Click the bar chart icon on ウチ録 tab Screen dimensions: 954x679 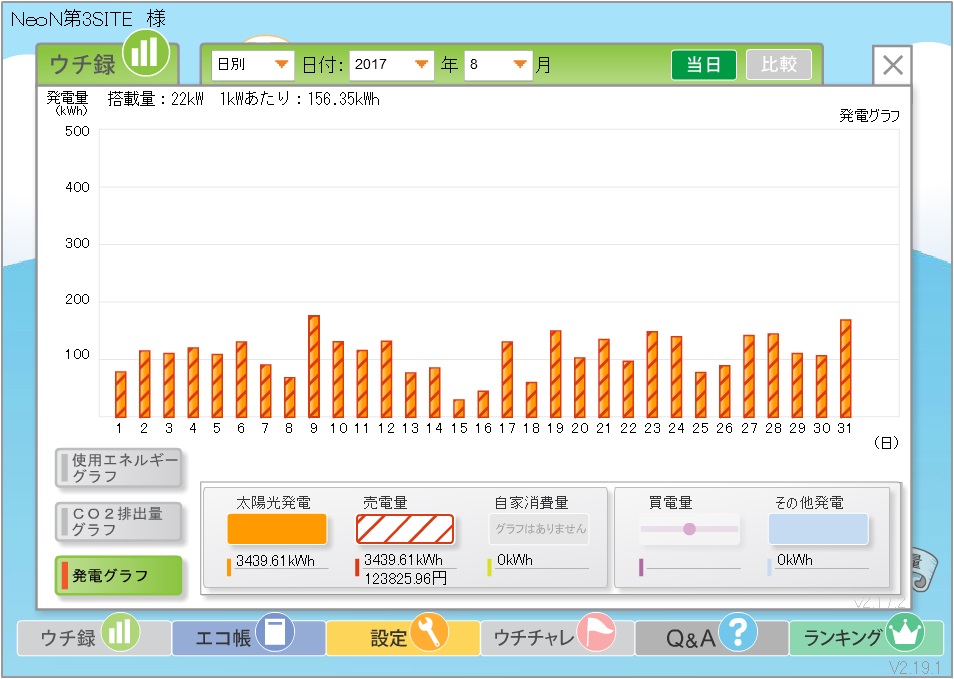tap(146, 52)
